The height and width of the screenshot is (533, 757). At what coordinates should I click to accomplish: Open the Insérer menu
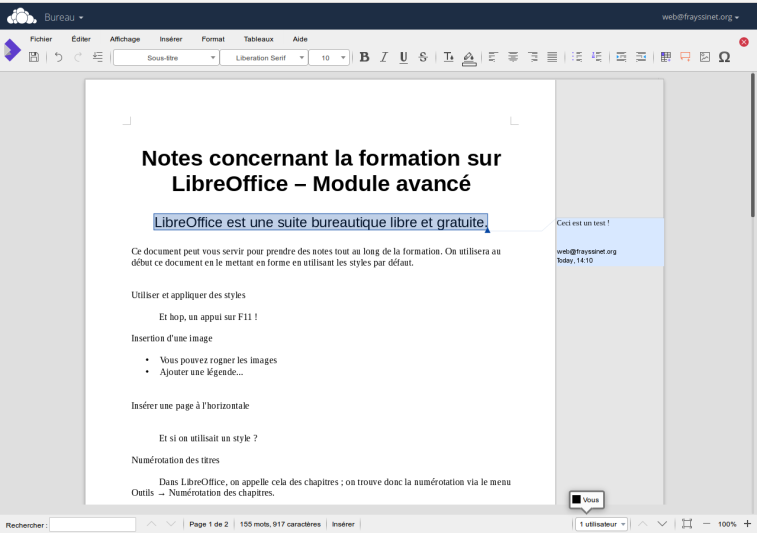pyautogui.click(x=171, y=39)
